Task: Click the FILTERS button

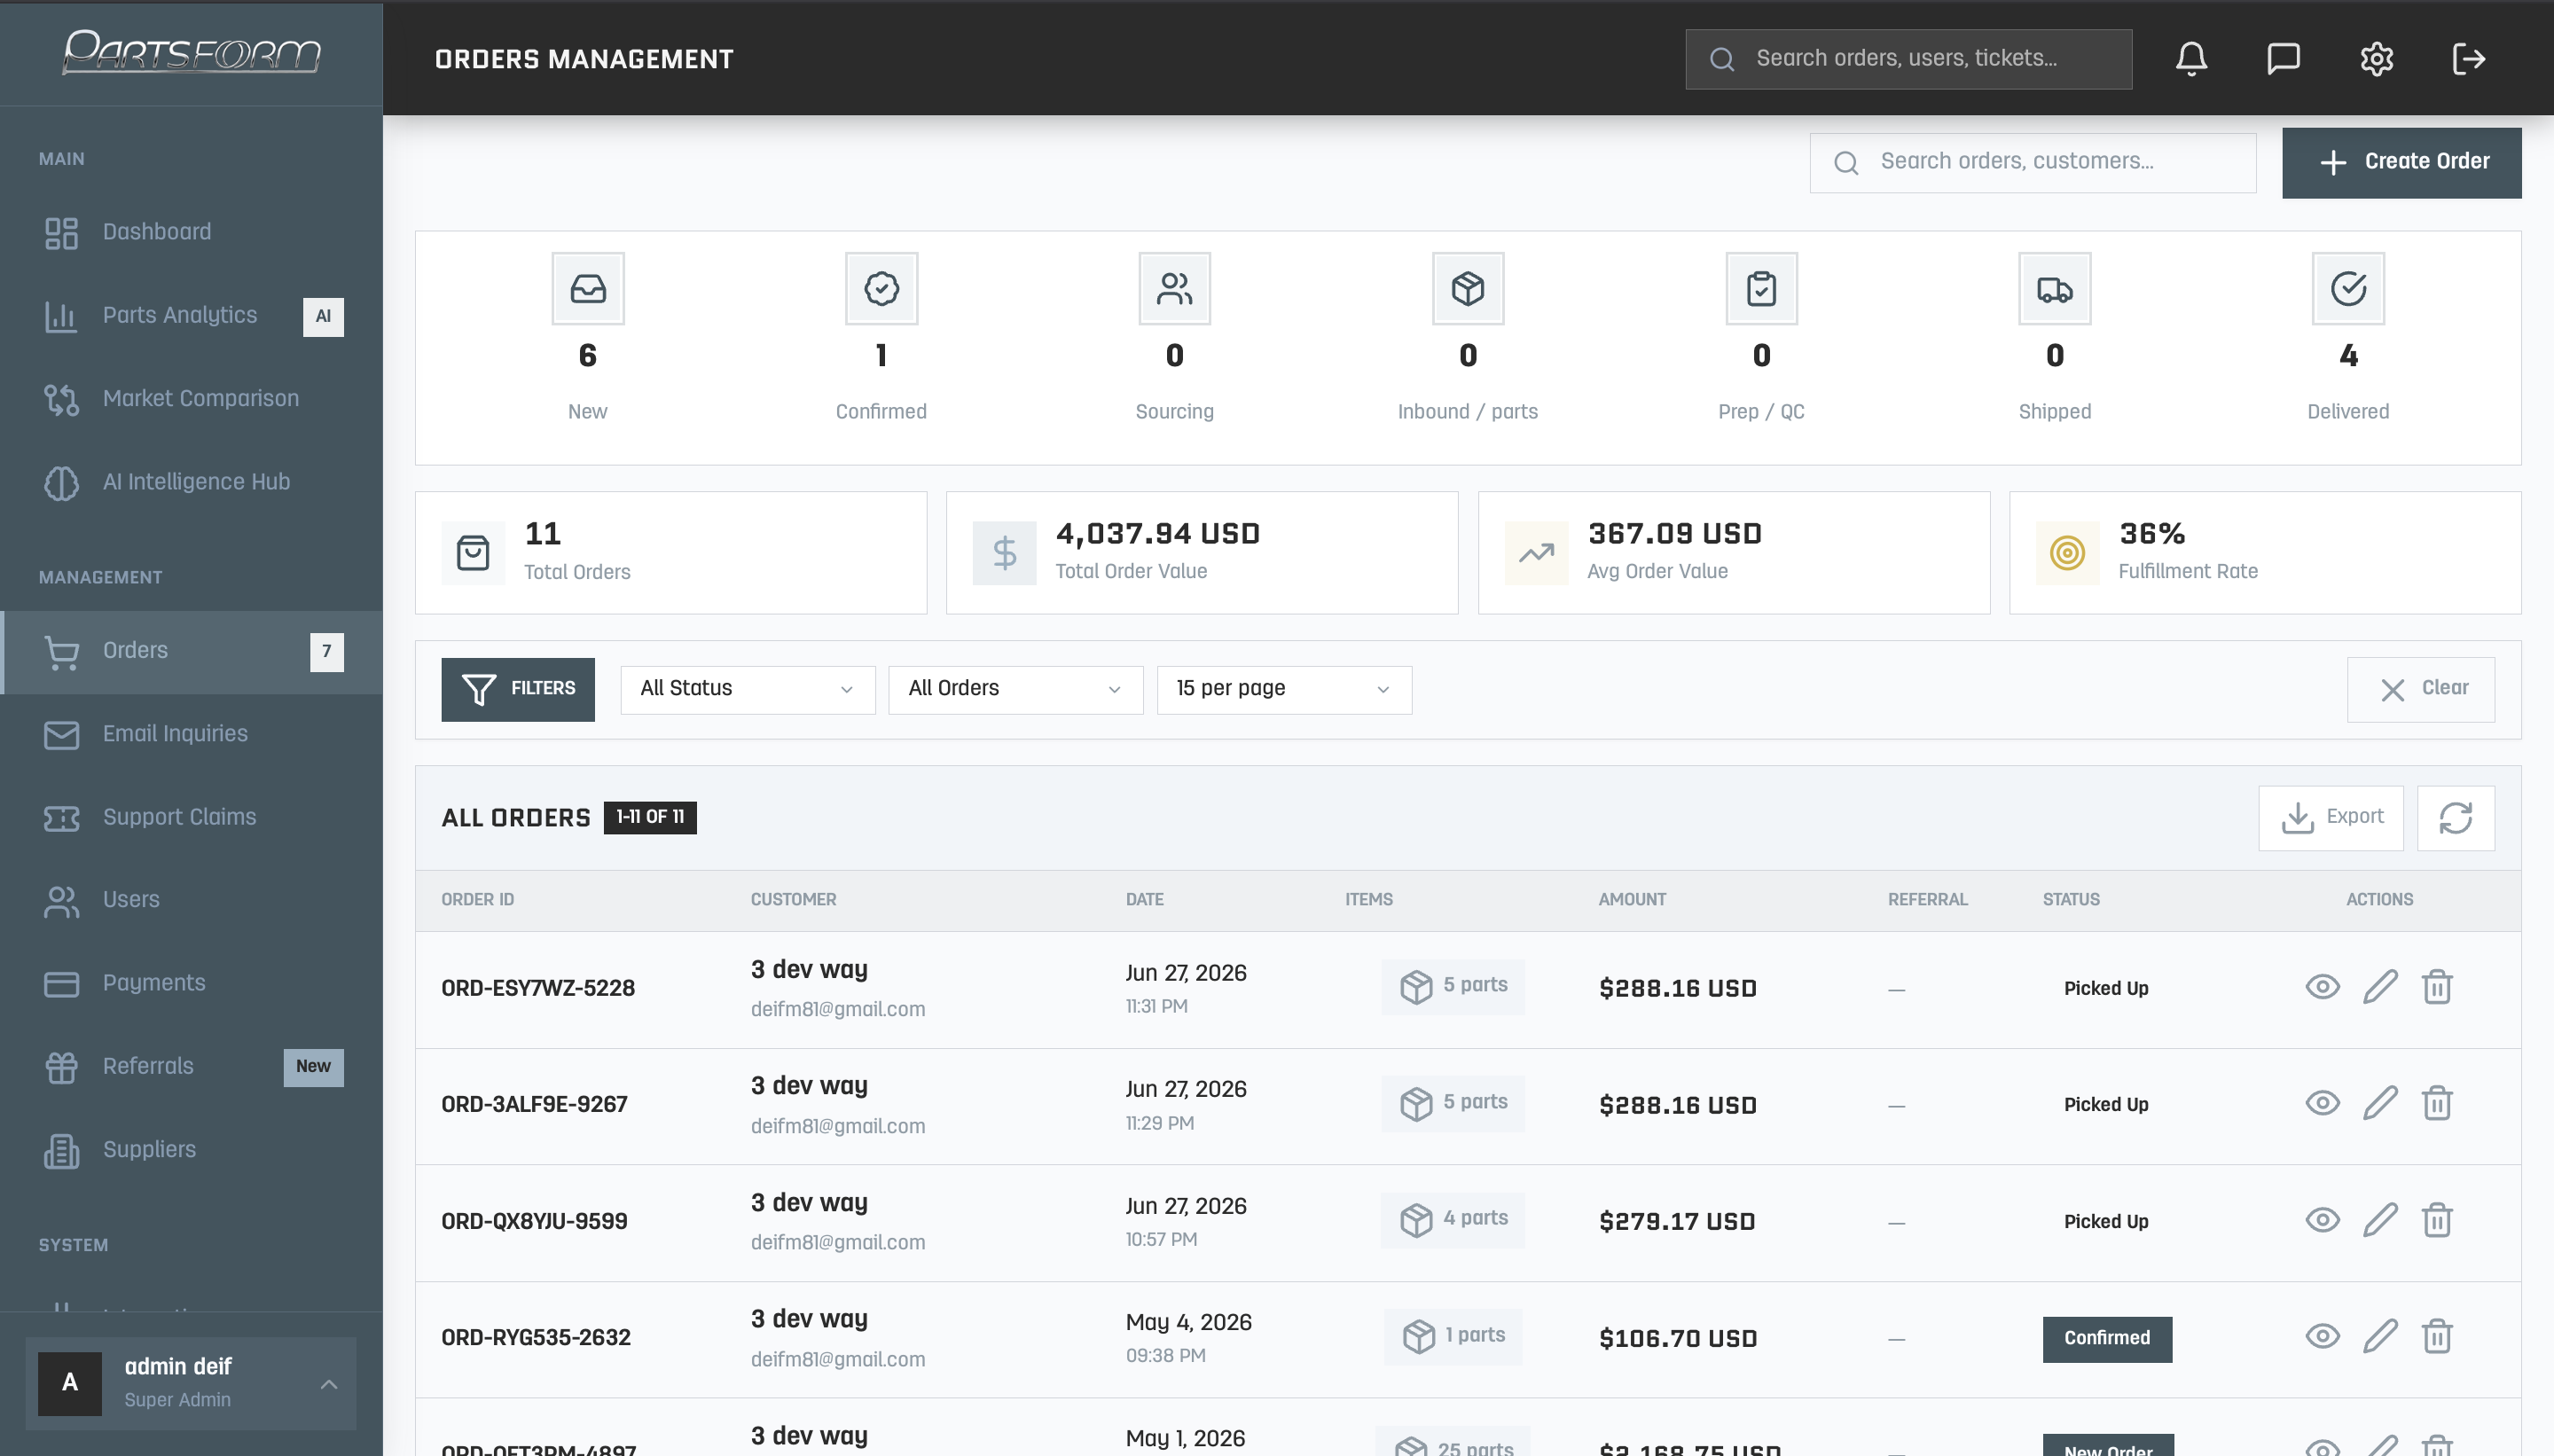Action: (518, 690)
